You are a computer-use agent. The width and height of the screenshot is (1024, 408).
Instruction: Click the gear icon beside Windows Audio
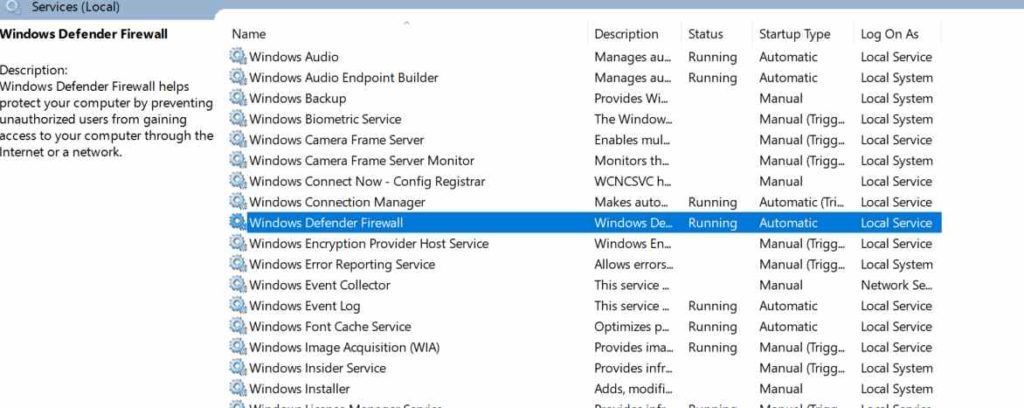coord(238,56)
